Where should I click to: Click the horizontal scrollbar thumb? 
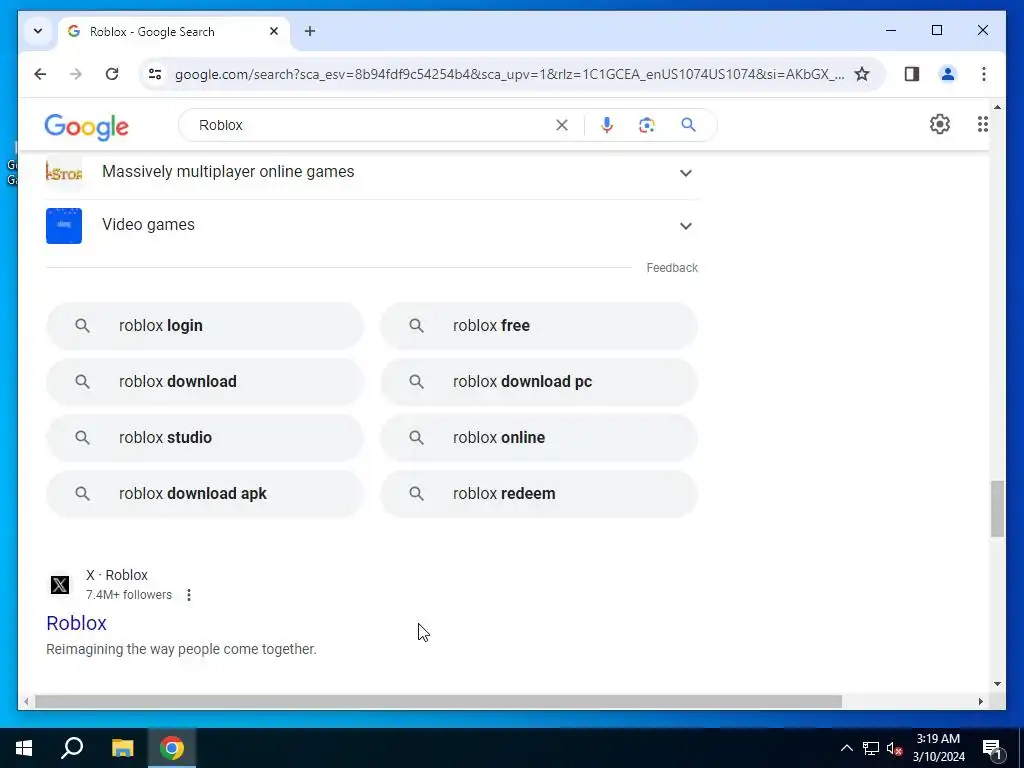coord(438,701)
